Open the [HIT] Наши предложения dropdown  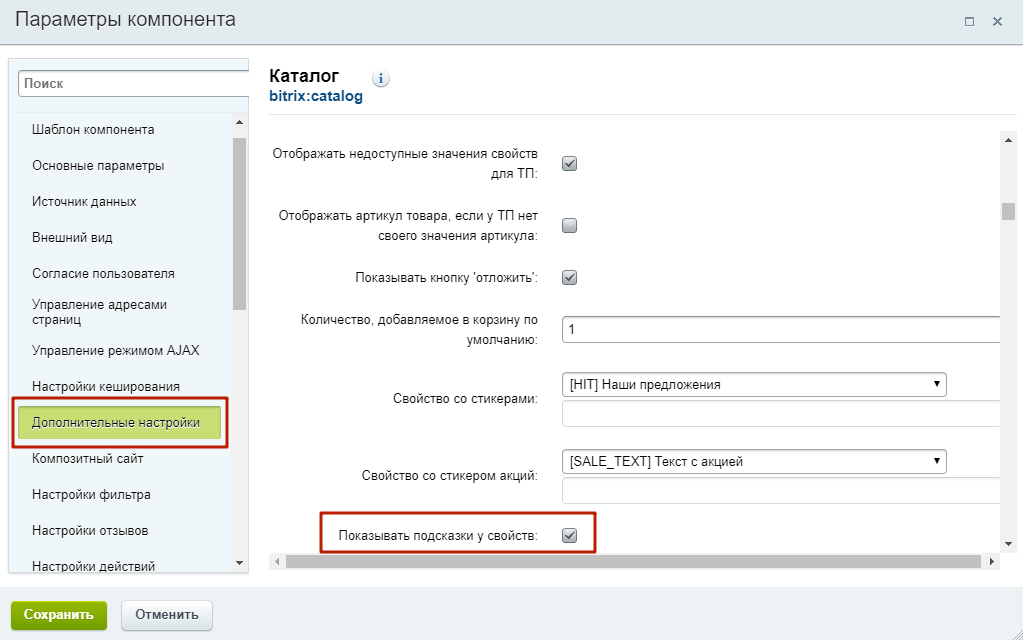click(x=754, y=384)
